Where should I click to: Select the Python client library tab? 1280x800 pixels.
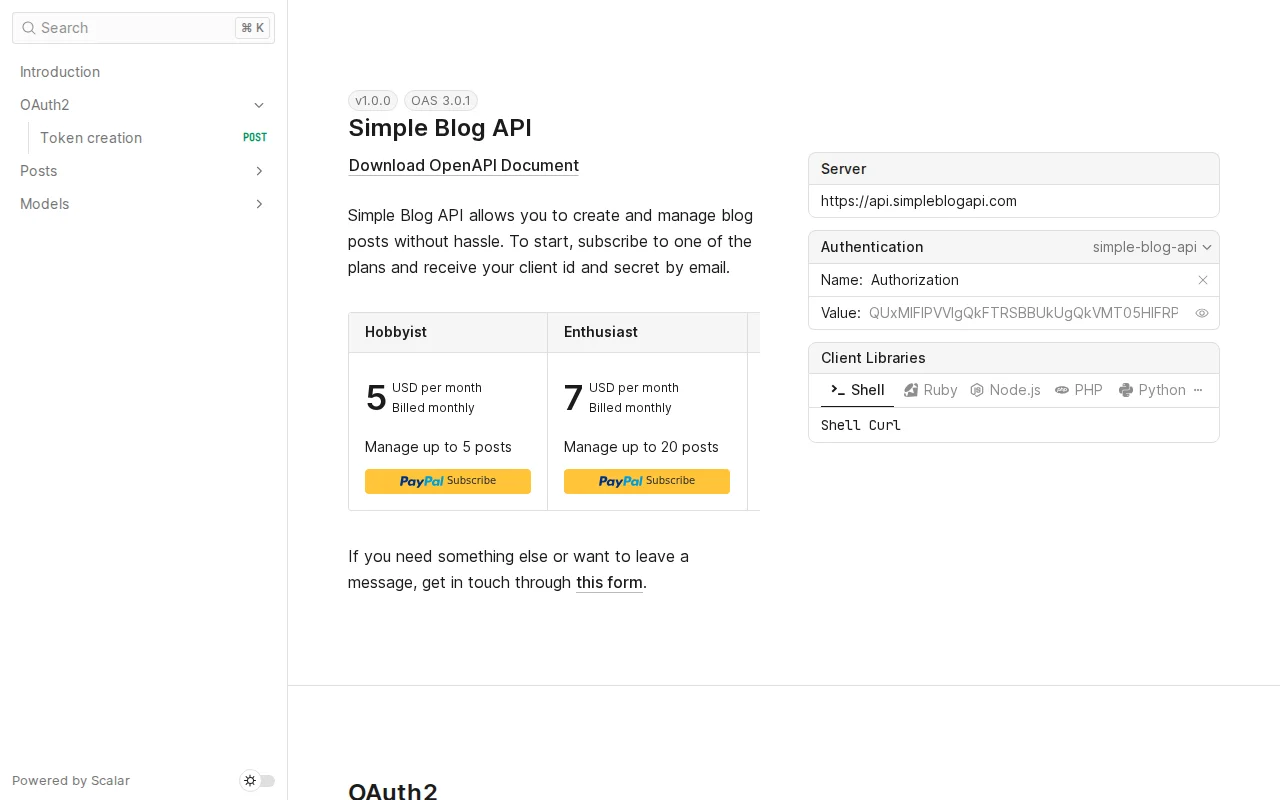tap(1152, 390)
